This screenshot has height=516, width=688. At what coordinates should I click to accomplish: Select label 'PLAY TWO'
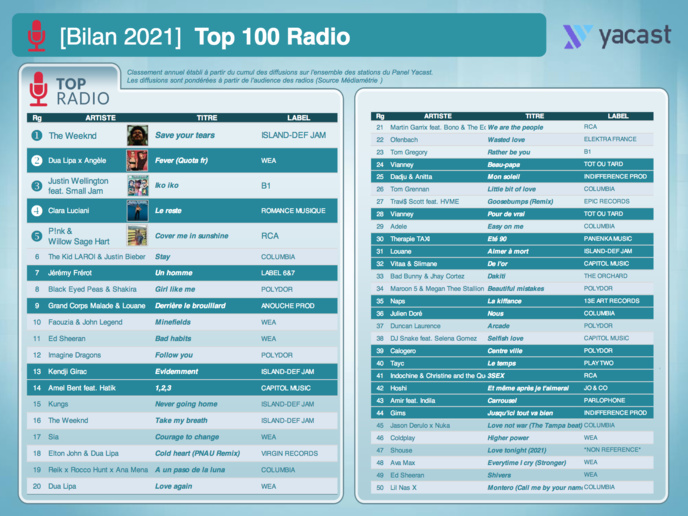coord(598,363)
